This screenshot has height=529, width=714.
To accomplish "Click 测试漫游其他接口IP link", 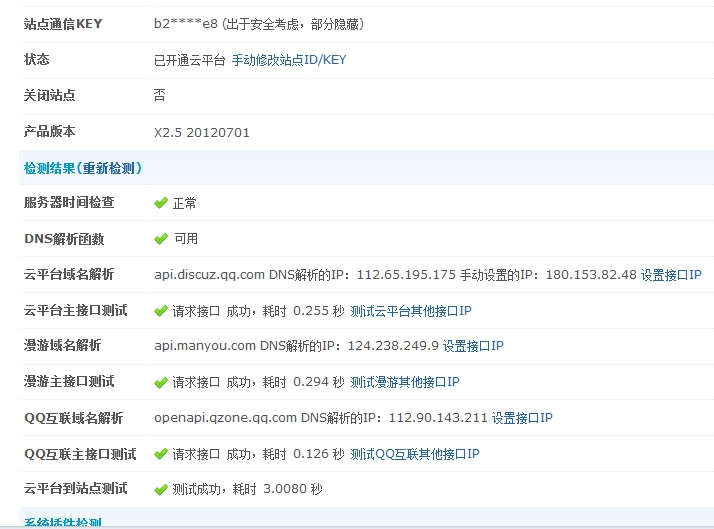I will (x=405, y=381).
